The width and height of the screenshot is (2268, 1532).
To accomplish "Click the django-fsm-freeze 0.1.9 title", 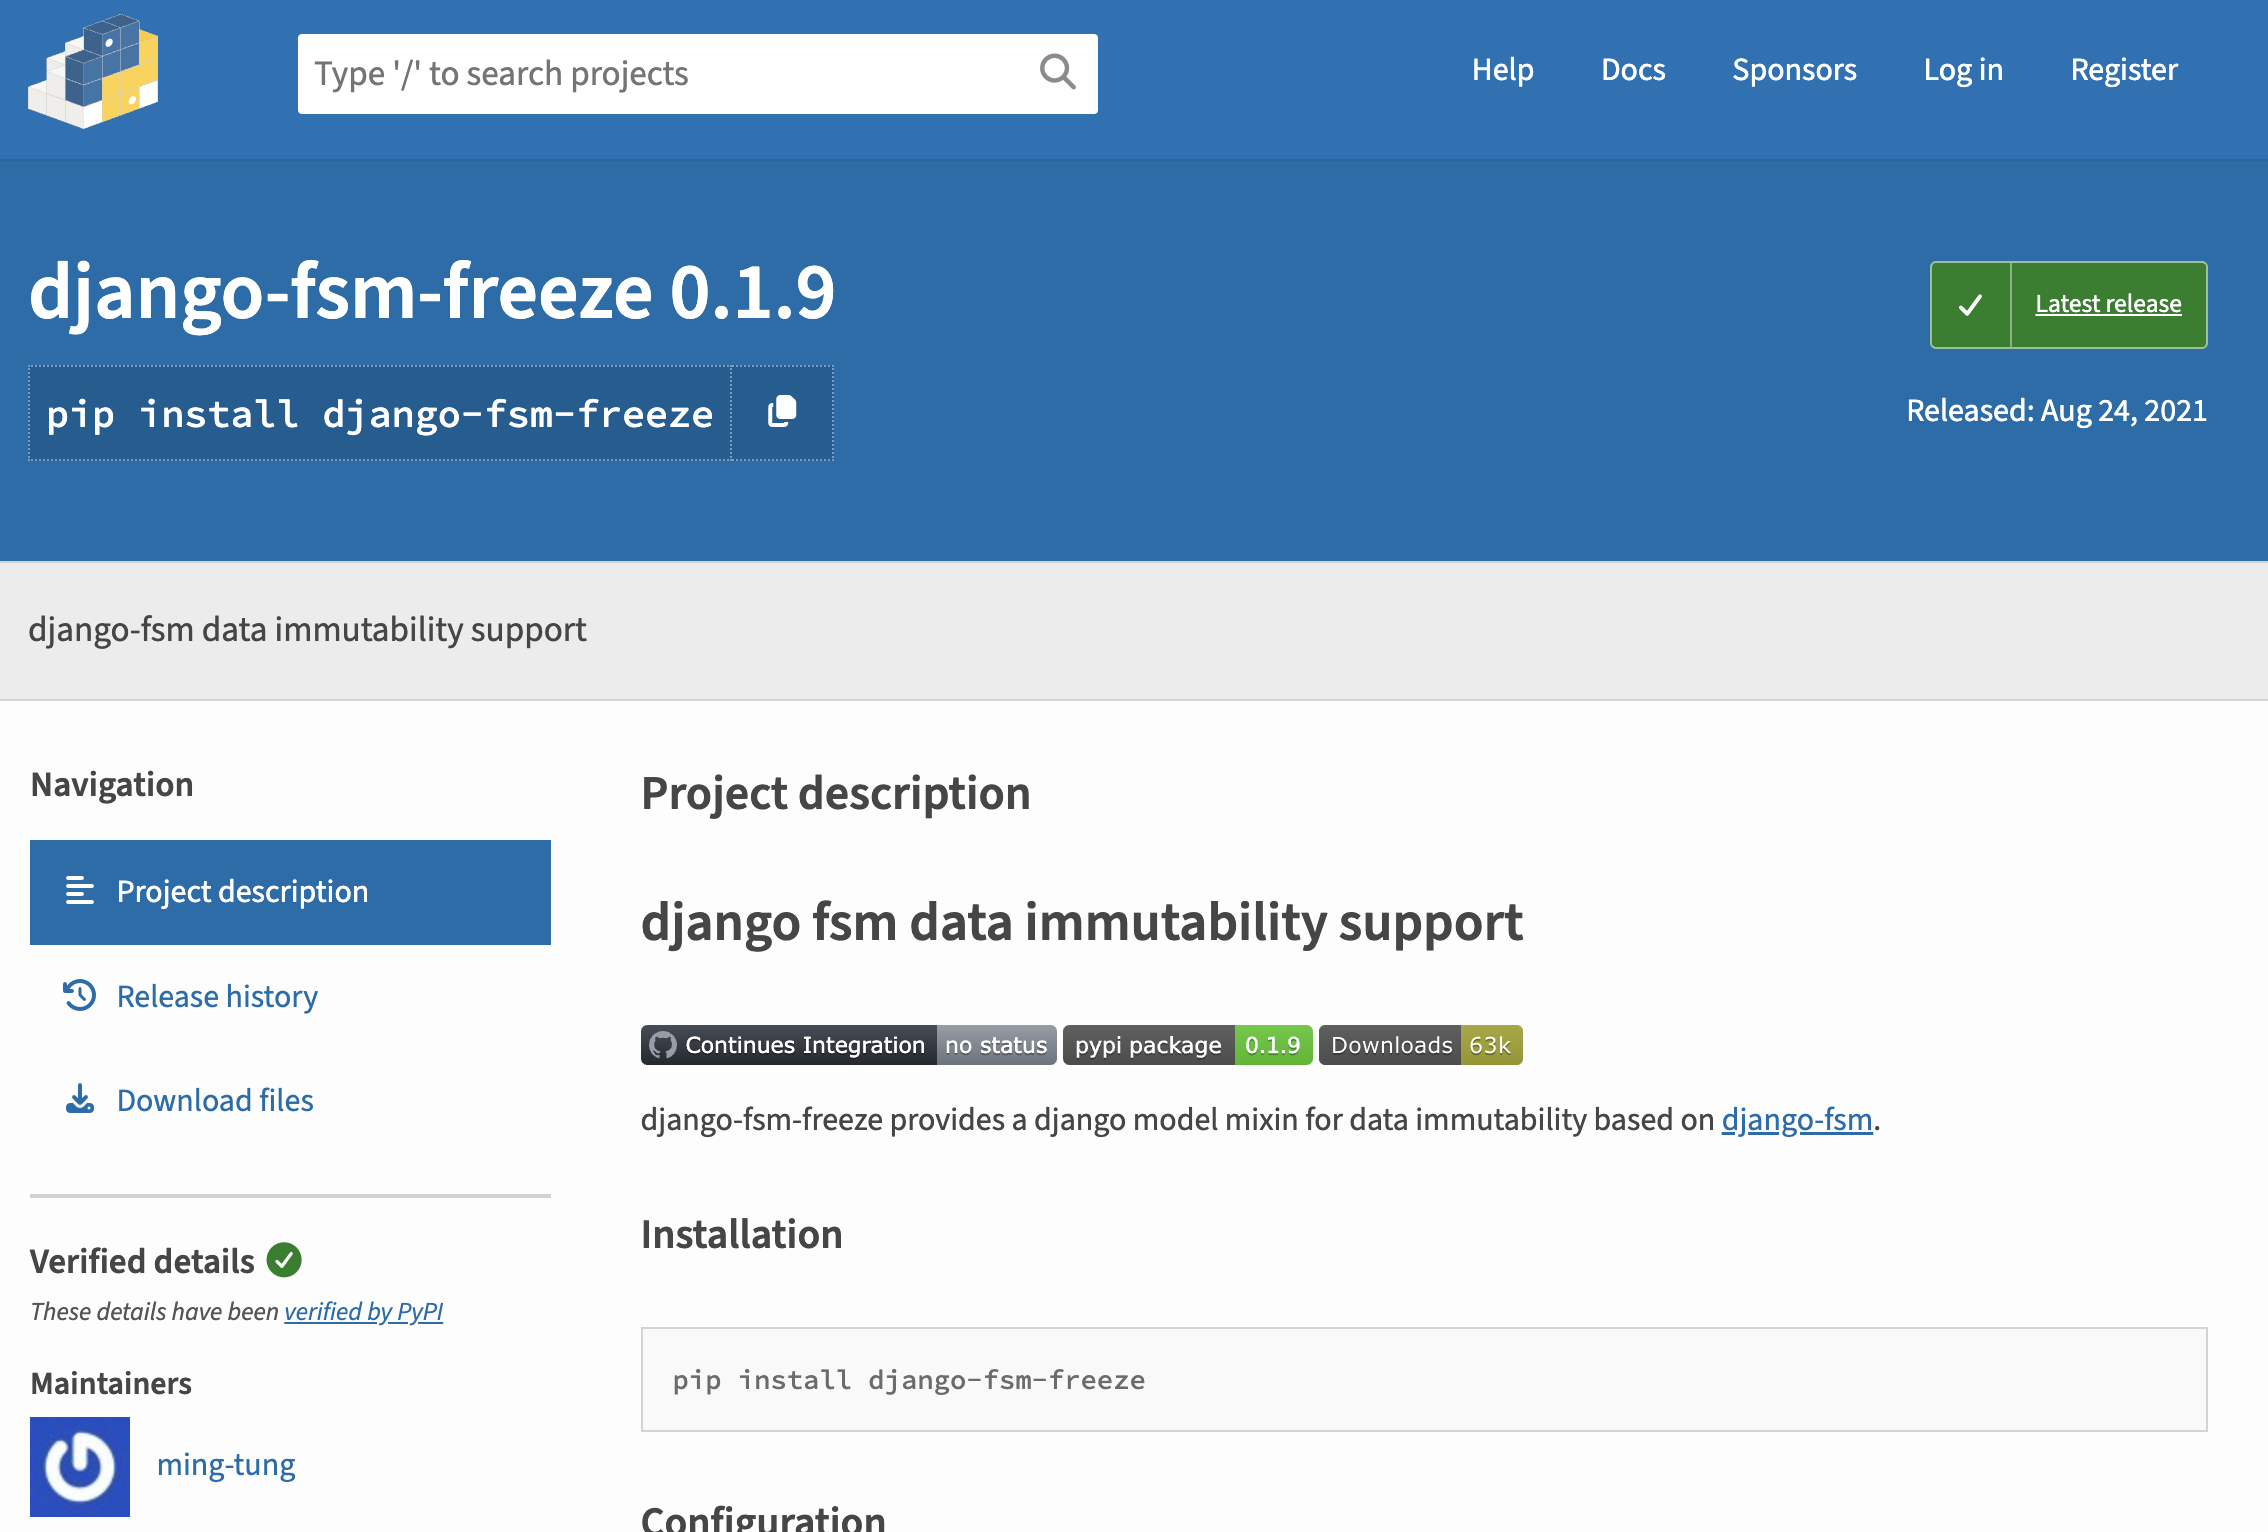I will tap(431, 293).
